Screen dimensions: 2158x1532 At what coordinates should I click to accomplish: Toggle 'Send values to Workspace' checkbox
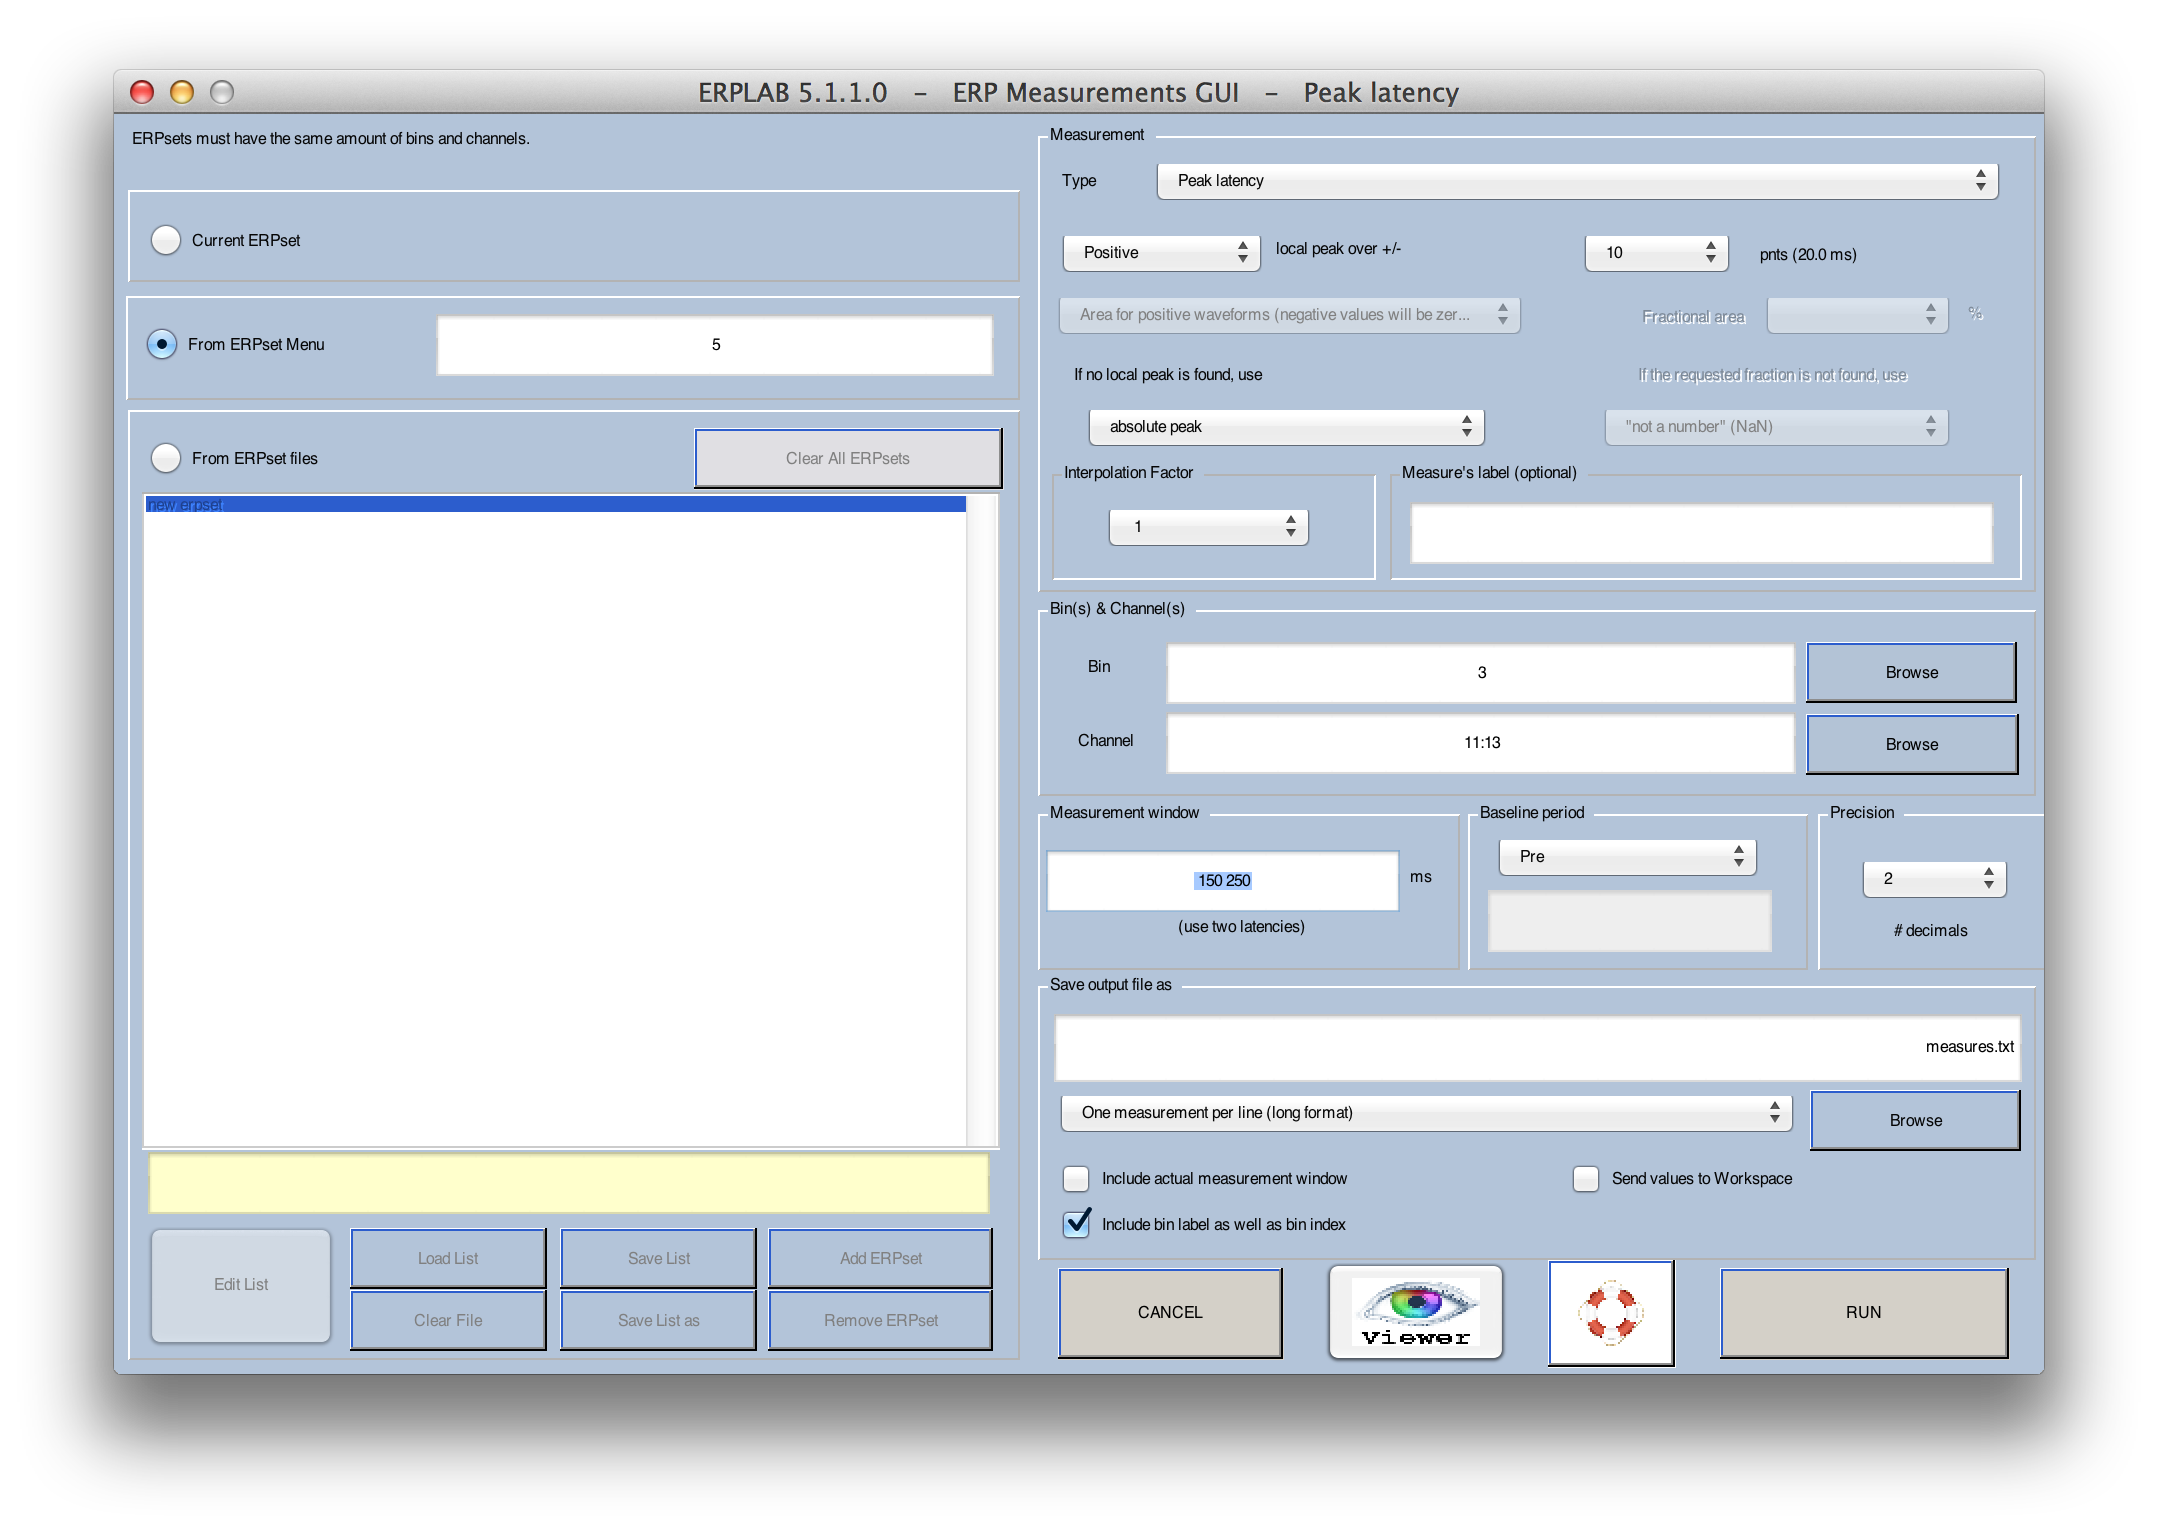coord(1578,1179)
